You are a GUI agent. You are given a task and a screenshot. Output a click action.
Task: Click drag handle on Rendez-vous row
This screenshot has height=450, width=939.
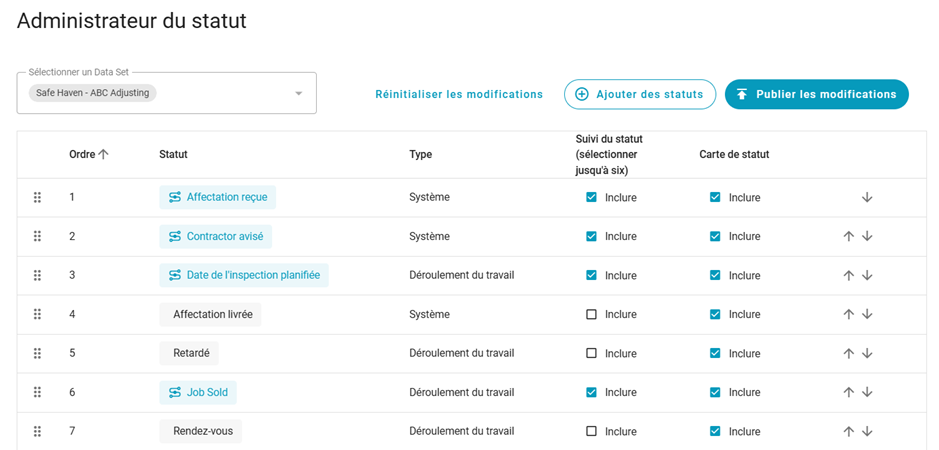click(x=37, y=432)
